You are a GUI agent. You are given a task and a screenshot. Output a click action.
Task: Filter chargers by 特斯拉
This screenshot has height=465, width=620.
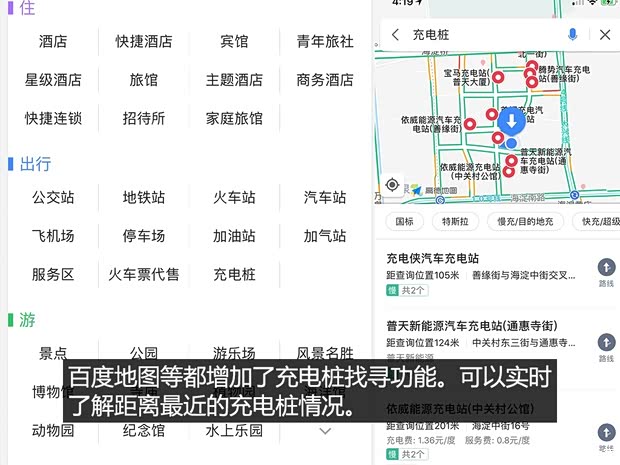(x=455, y=221)
